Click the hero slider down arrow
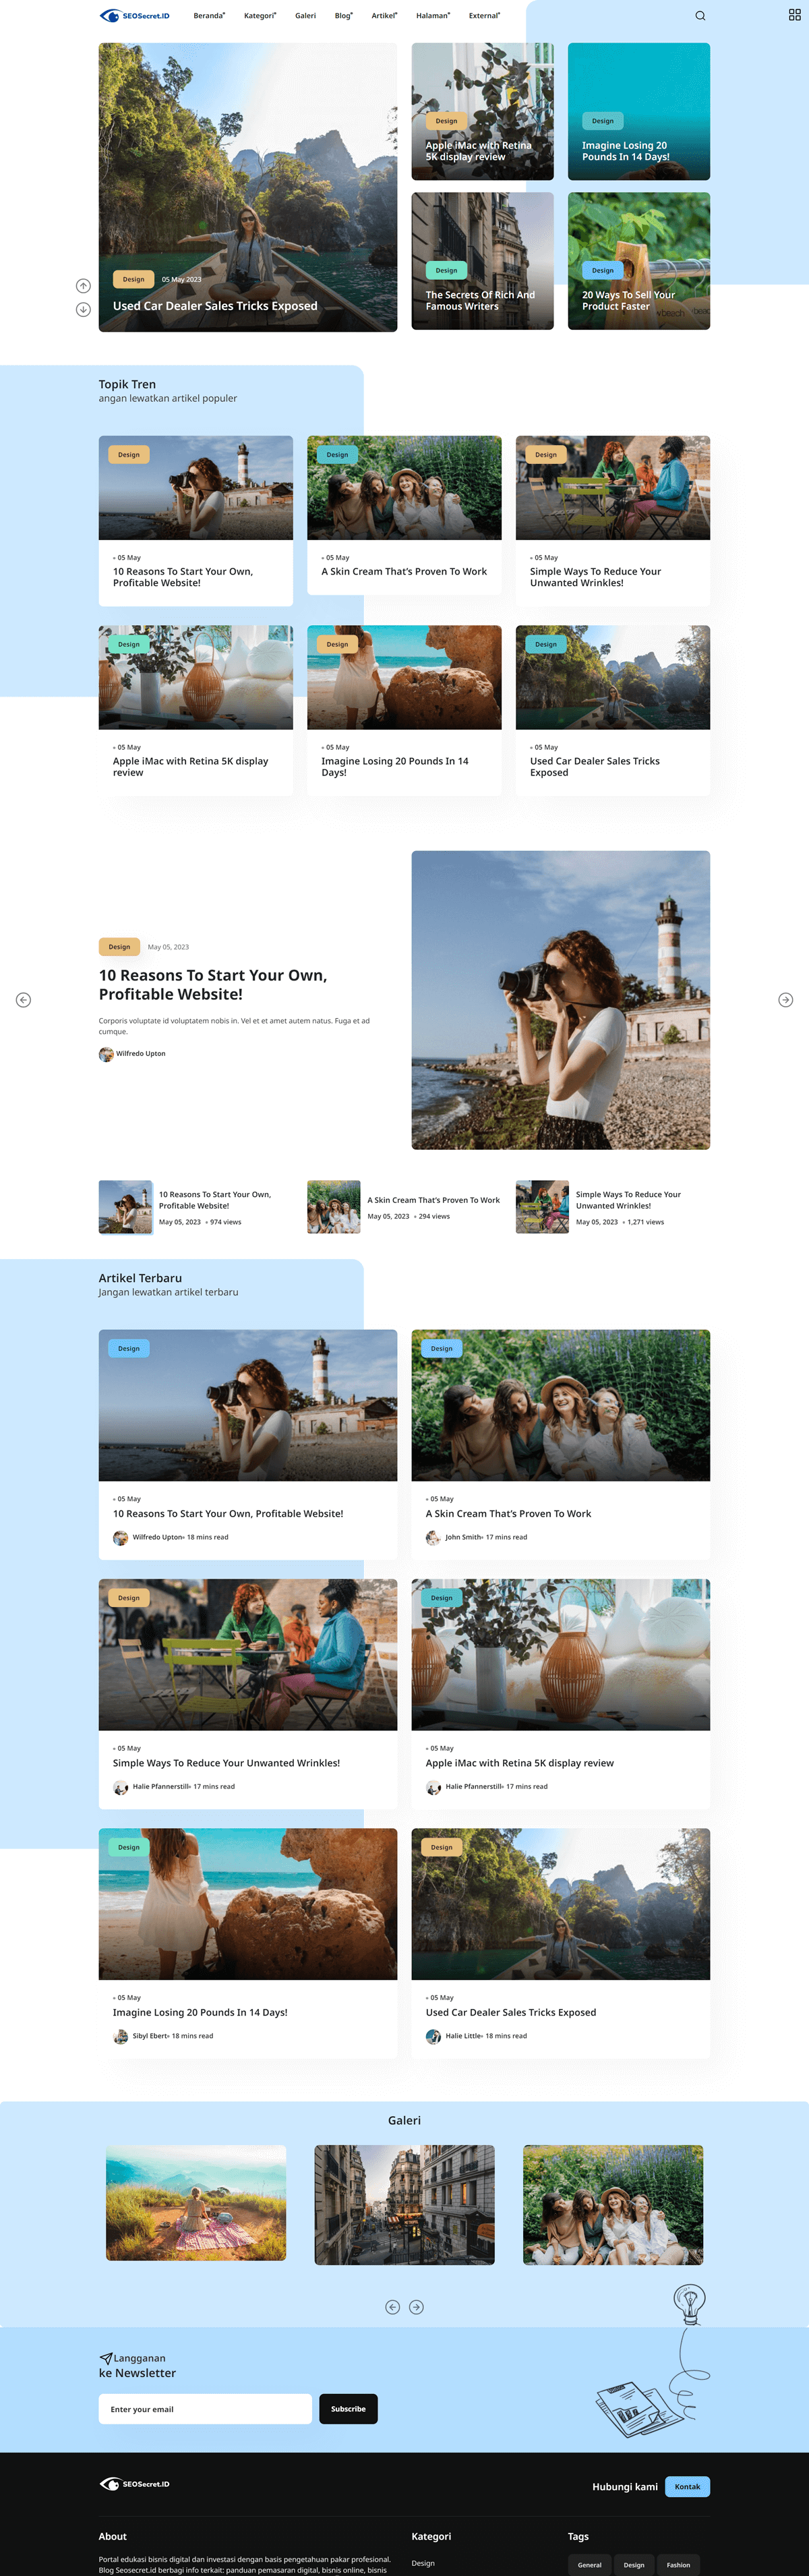The width and height of the screenshot is (809, 2576). click(x=83, y=310)
